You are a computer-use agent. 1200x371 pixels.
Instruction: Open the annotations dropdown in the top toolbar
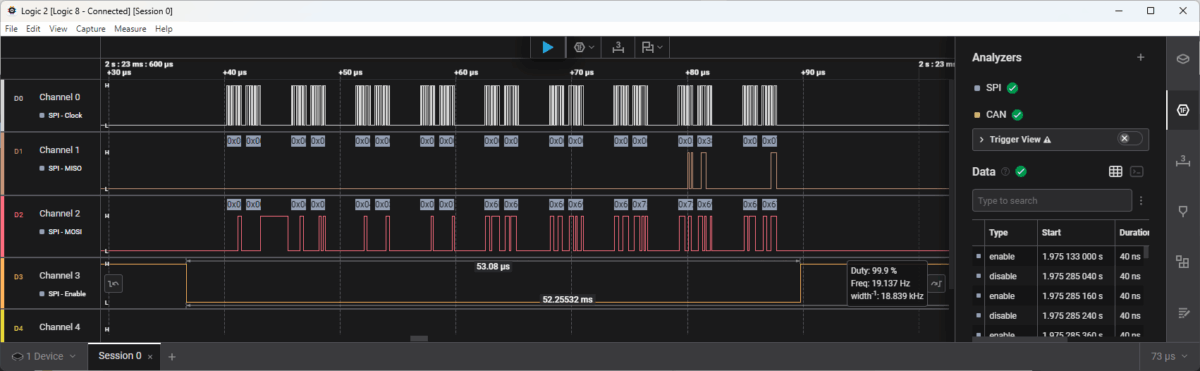click(x=653, y=47)
